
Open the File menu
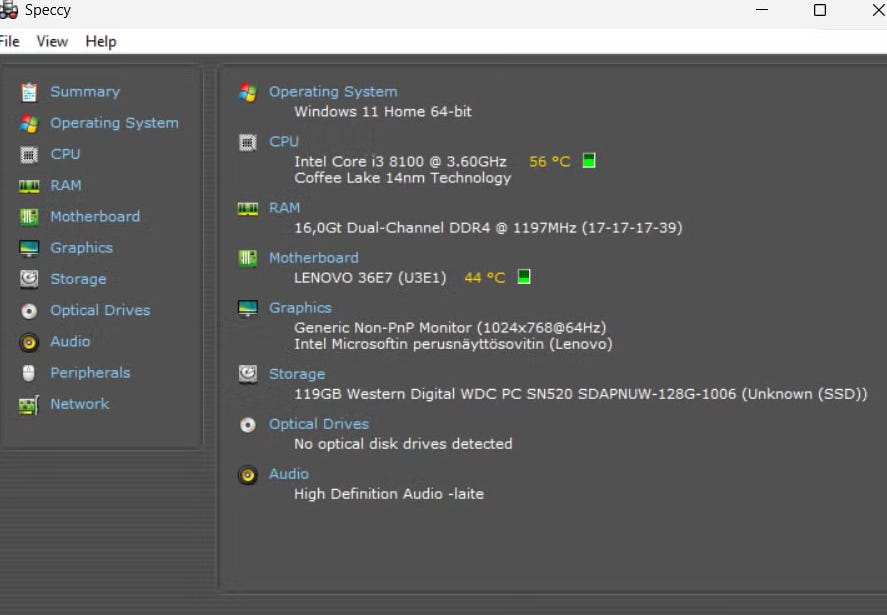[9, 41]
